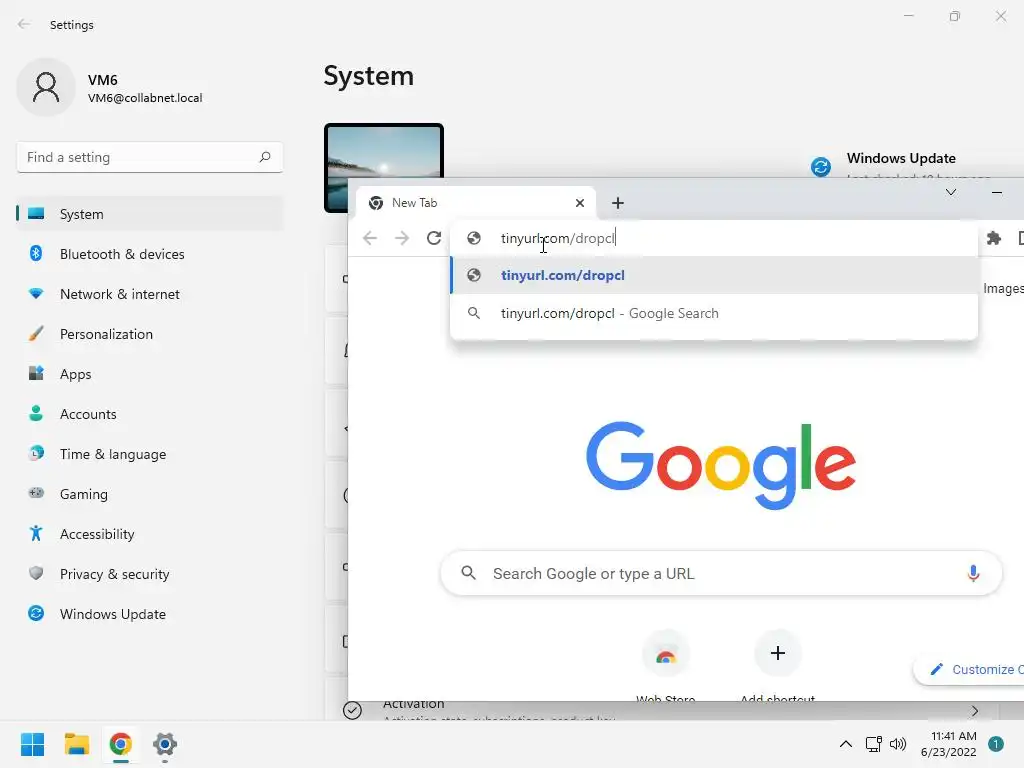This screenshot has width=1024, height=768.
Task: Click the desktop wallpaper thumbnail in Settings
Action: 384,152
